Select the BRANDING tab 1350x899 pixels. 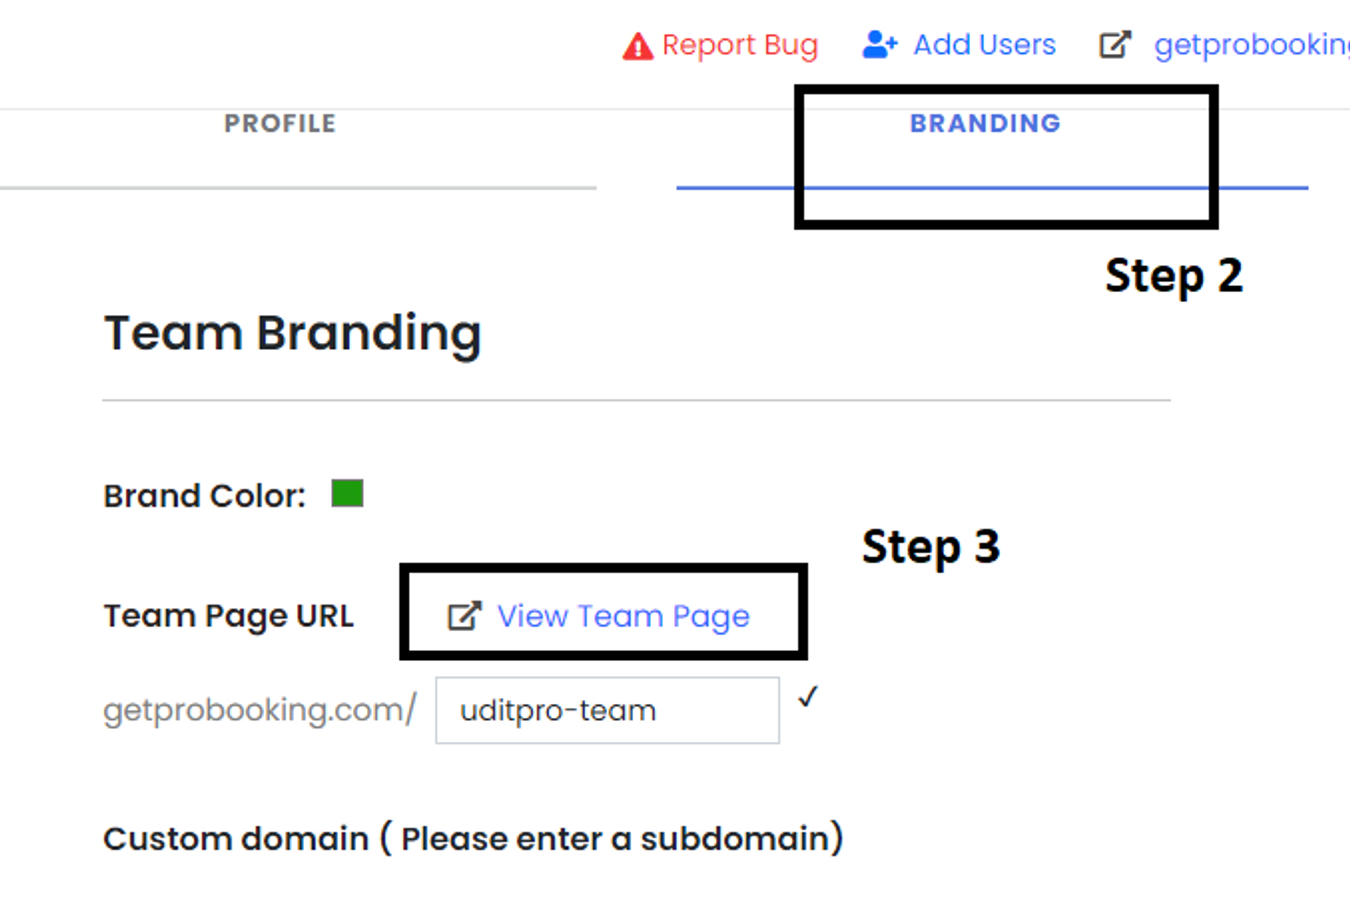(x=985, y=123)
